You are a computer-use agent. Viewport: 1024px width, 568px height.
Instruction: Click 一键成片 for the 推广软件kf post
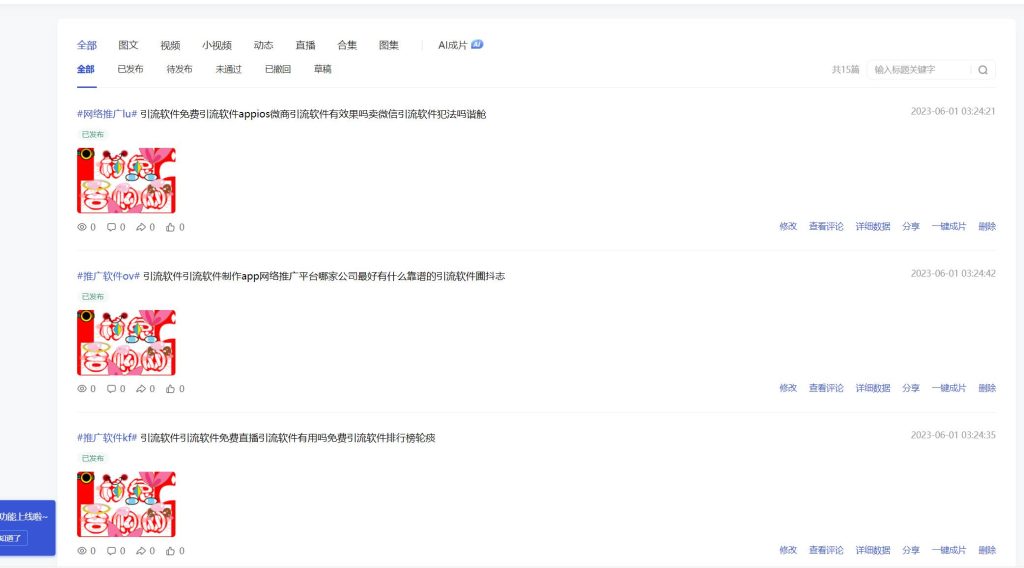click(x=949, y=550)
